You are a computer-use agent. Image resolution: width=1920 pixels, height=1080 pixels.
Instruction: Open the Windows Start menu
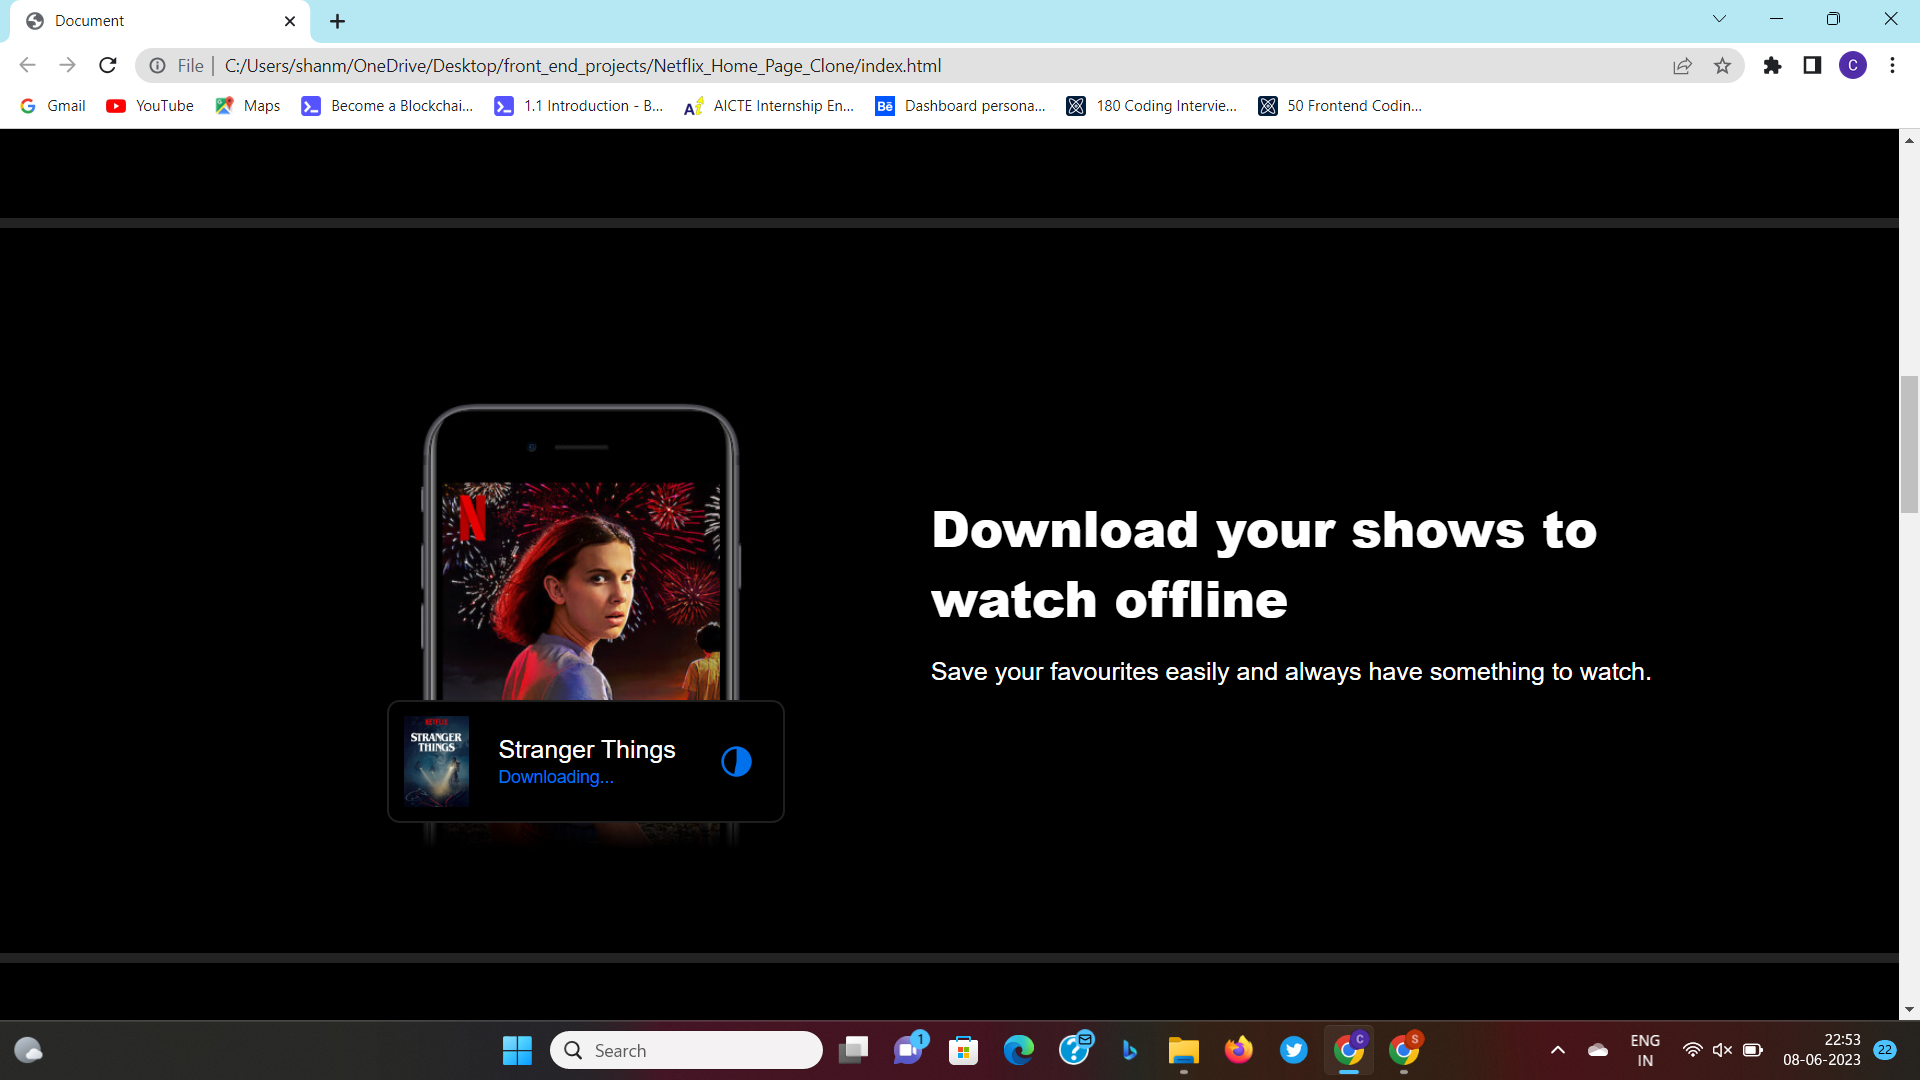pos(517,1050)
